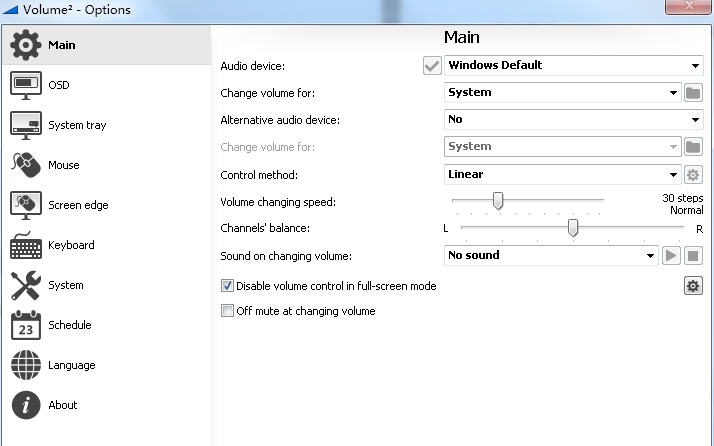Click the R channel balance label
This screenshot has height=446, width=714.
point(699,229)
